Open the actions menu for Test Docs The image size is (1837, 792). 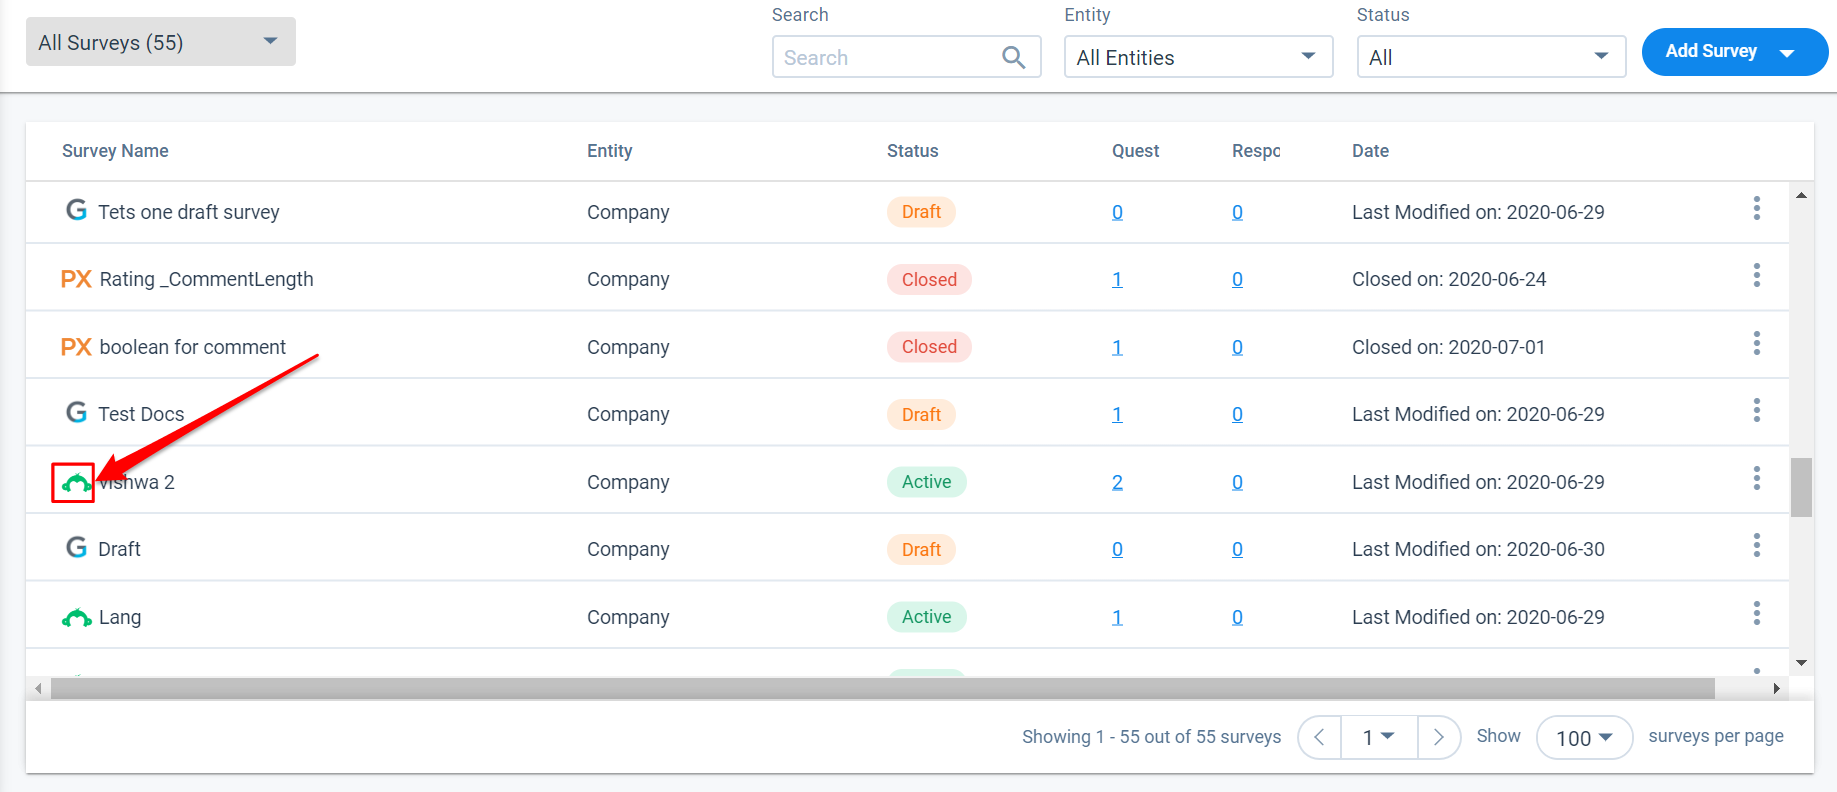1756,411
